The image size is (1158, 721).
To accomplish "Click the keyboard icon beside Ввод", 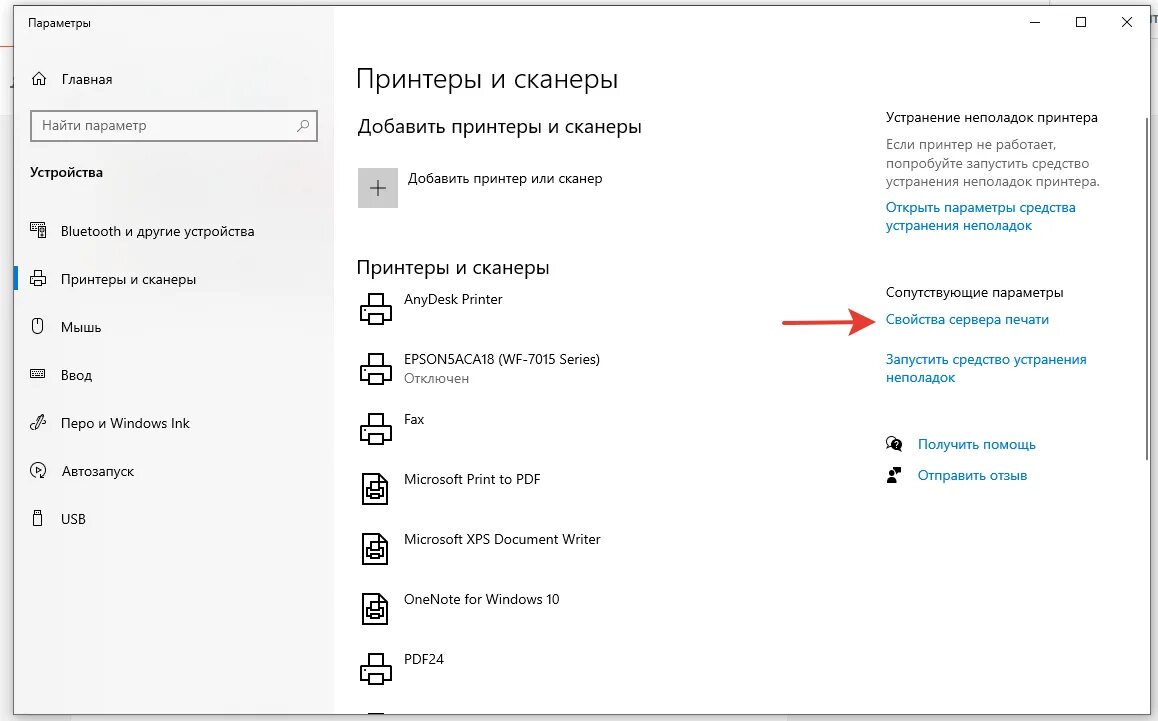I will 38,375.
